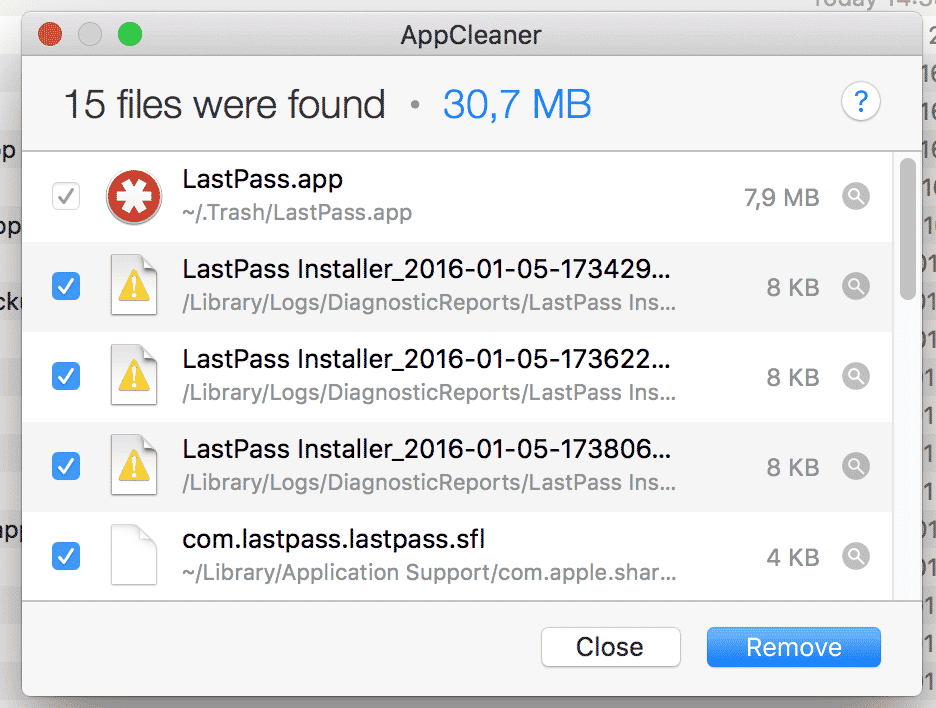The height and width of the screenshot is (708, 936).
Task: Uncheck LastPass Installer 173622 report
Action: tap(66, 376)
